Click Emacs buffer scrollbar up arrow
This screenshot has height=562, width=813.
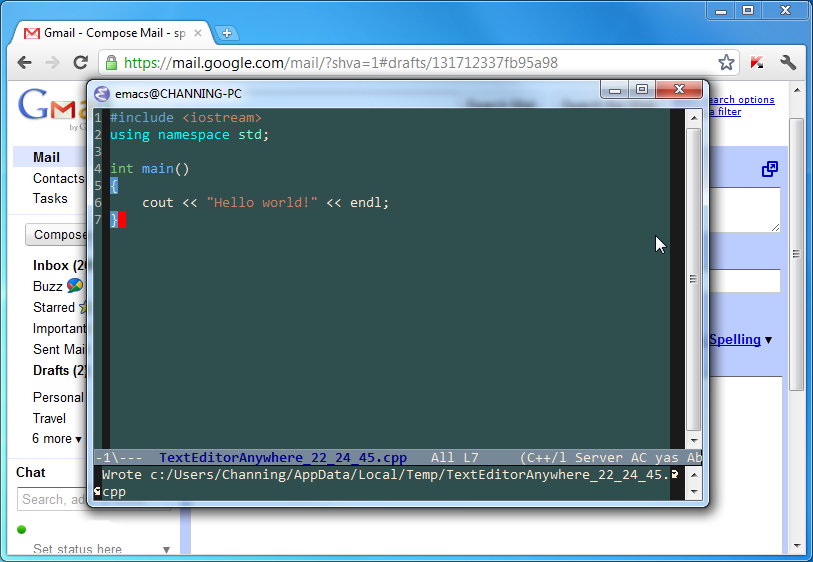[x=694, y=118]
